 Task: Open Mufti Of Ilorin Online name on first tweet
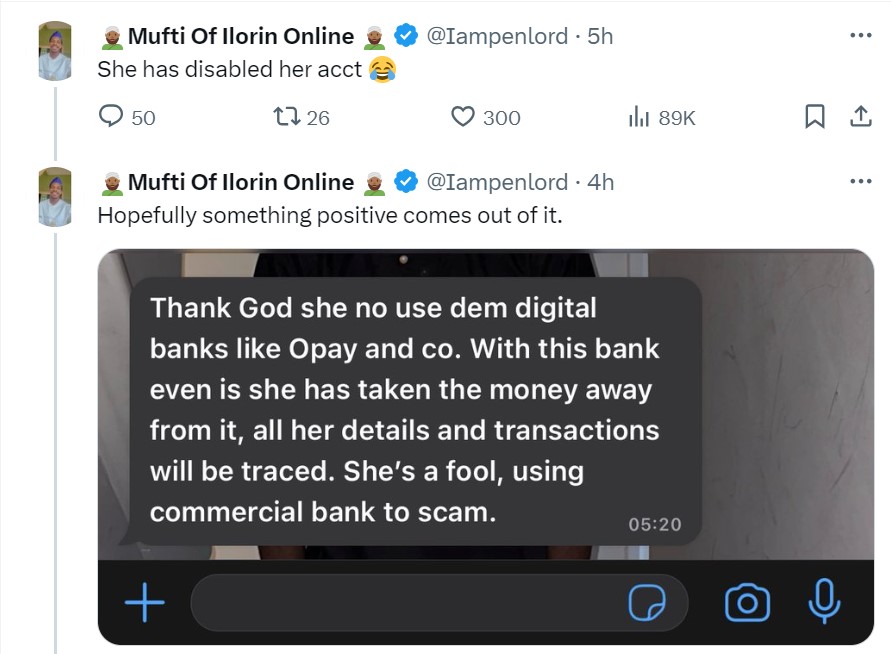pos(241,37)
